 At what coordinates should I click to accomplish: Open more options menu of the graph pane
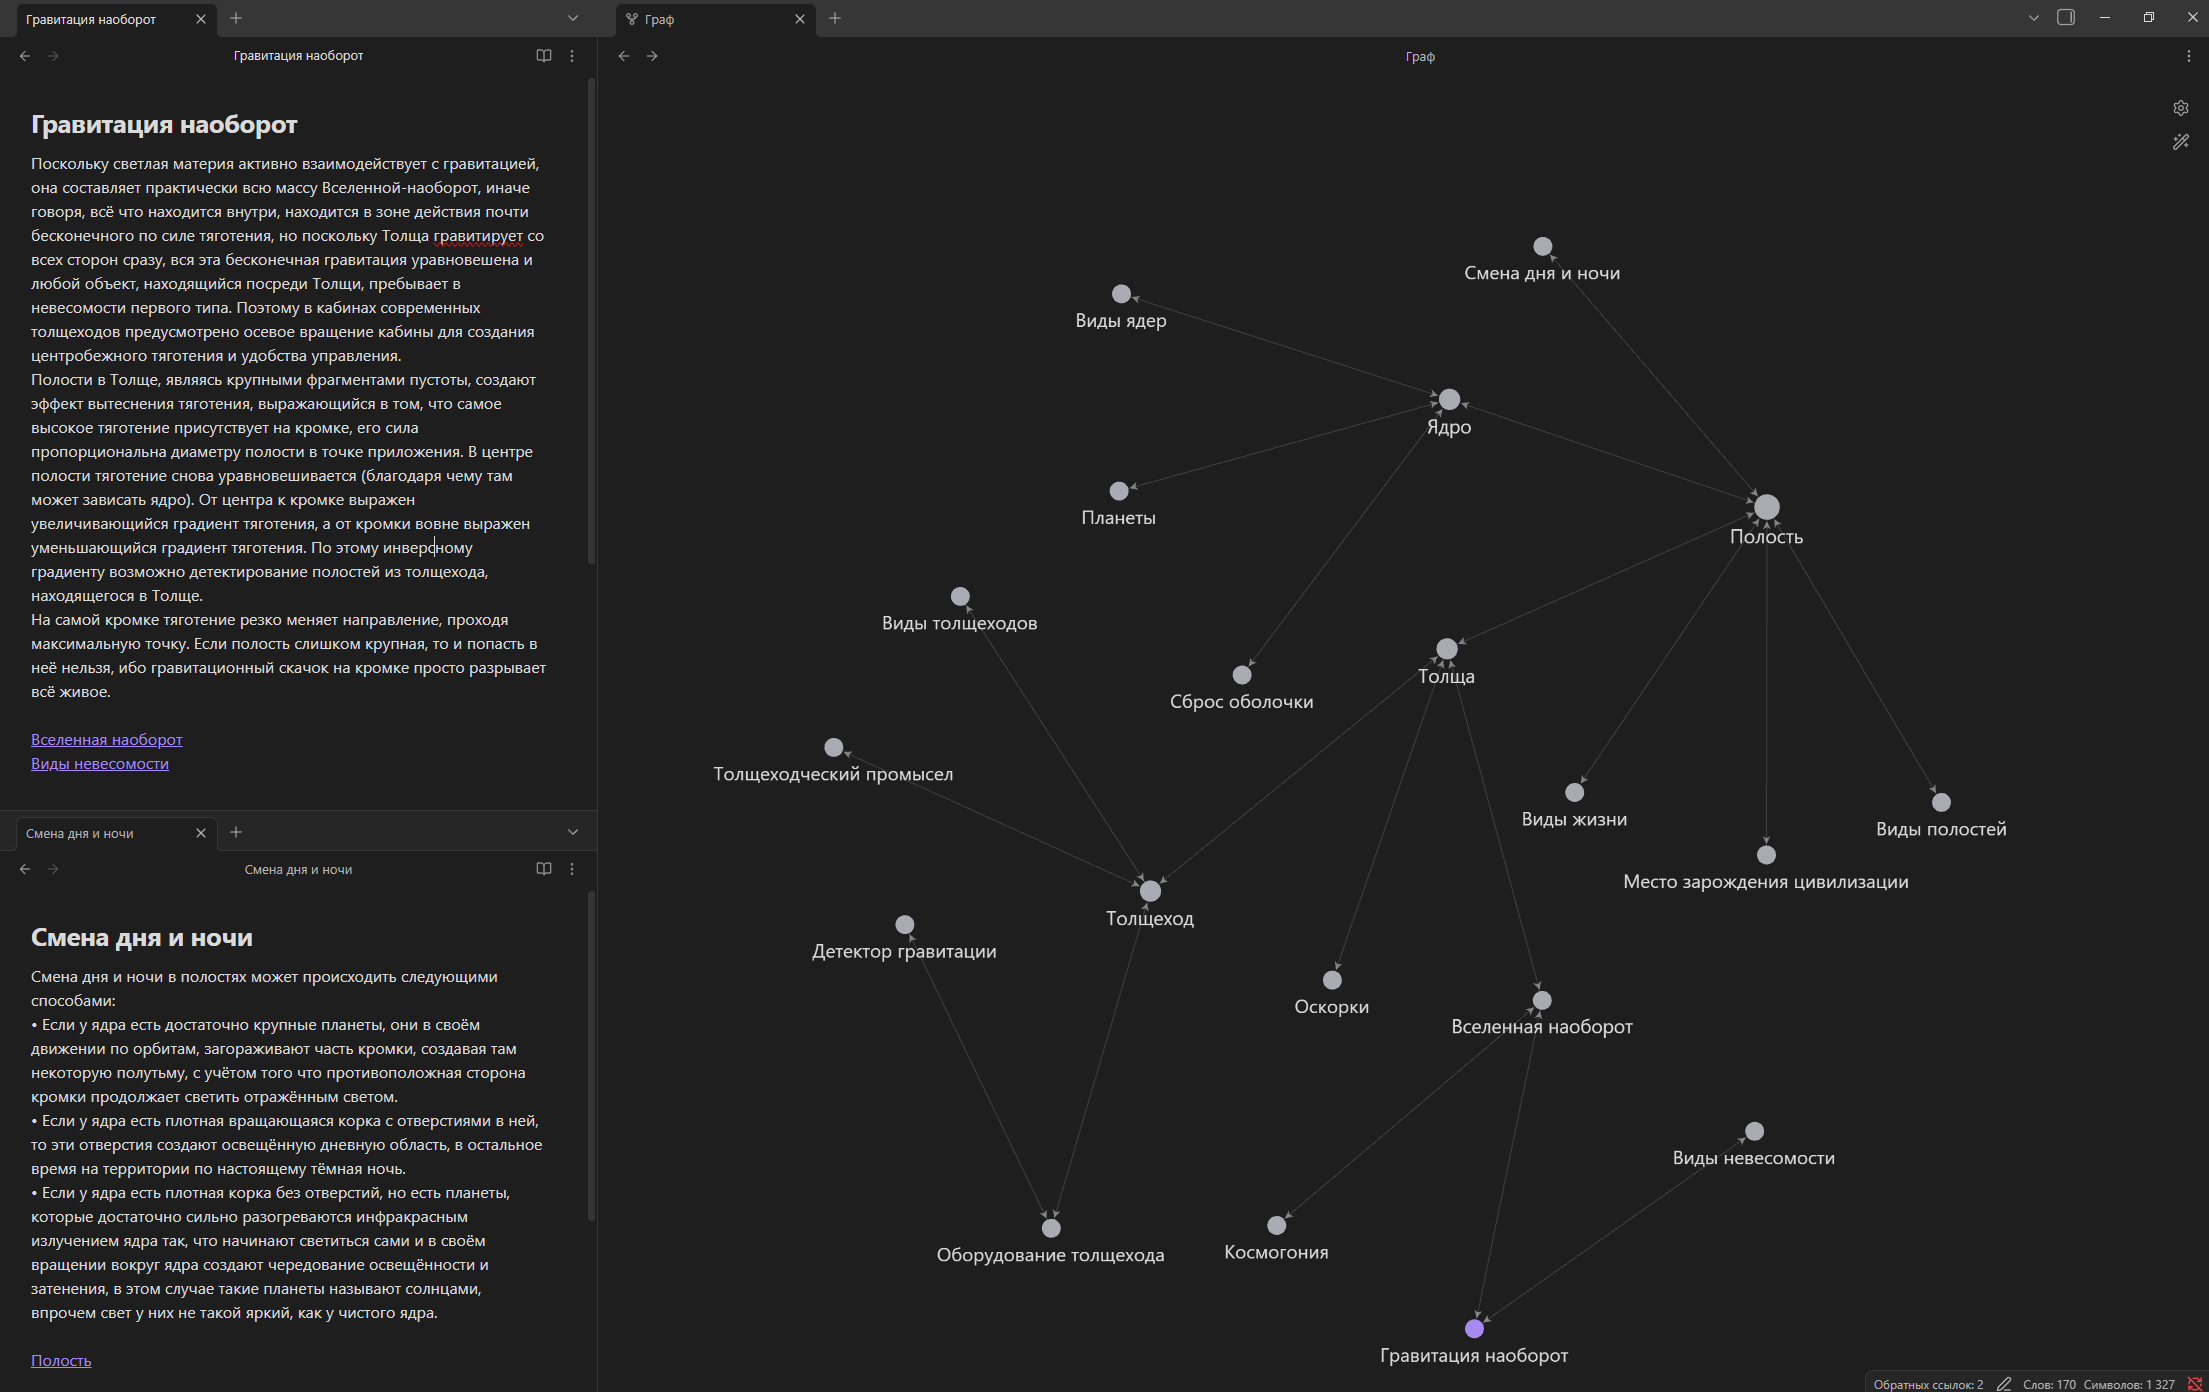pyautogui.click(x=2188, y=56)
